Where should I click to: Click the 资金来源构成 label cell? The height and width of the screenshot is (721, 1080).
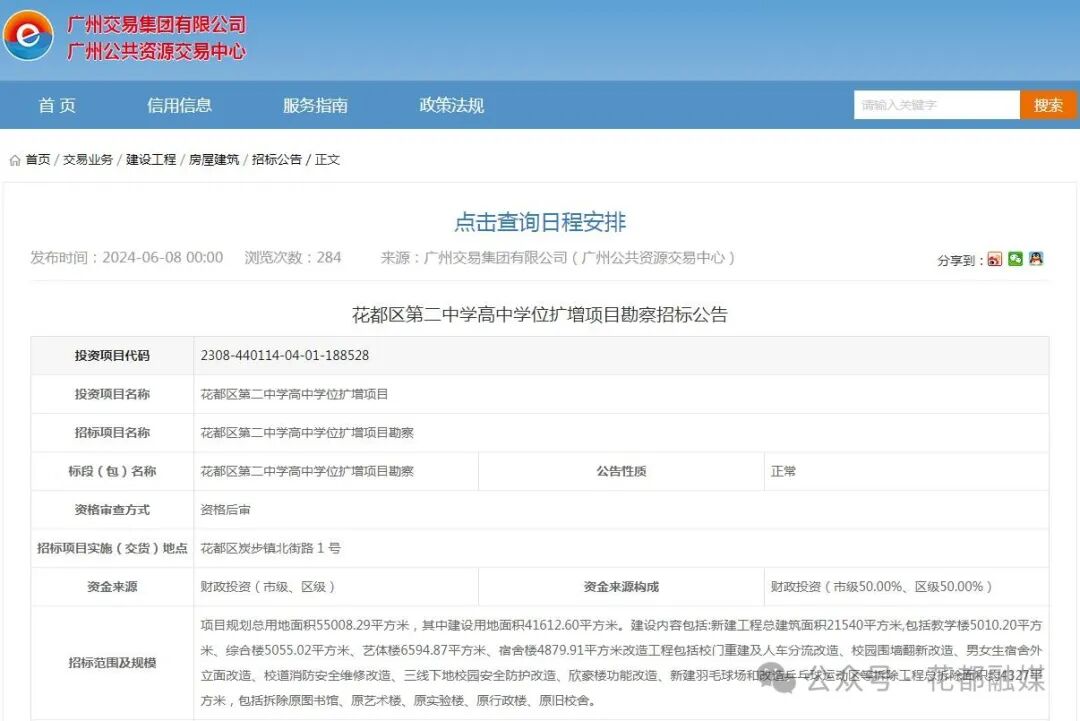[x=621, y=587]
